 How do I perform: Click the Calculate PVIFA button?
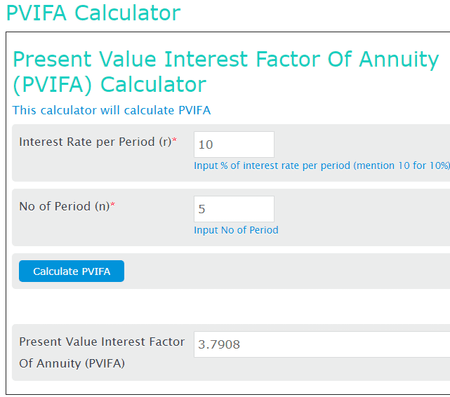pos(71,271)
